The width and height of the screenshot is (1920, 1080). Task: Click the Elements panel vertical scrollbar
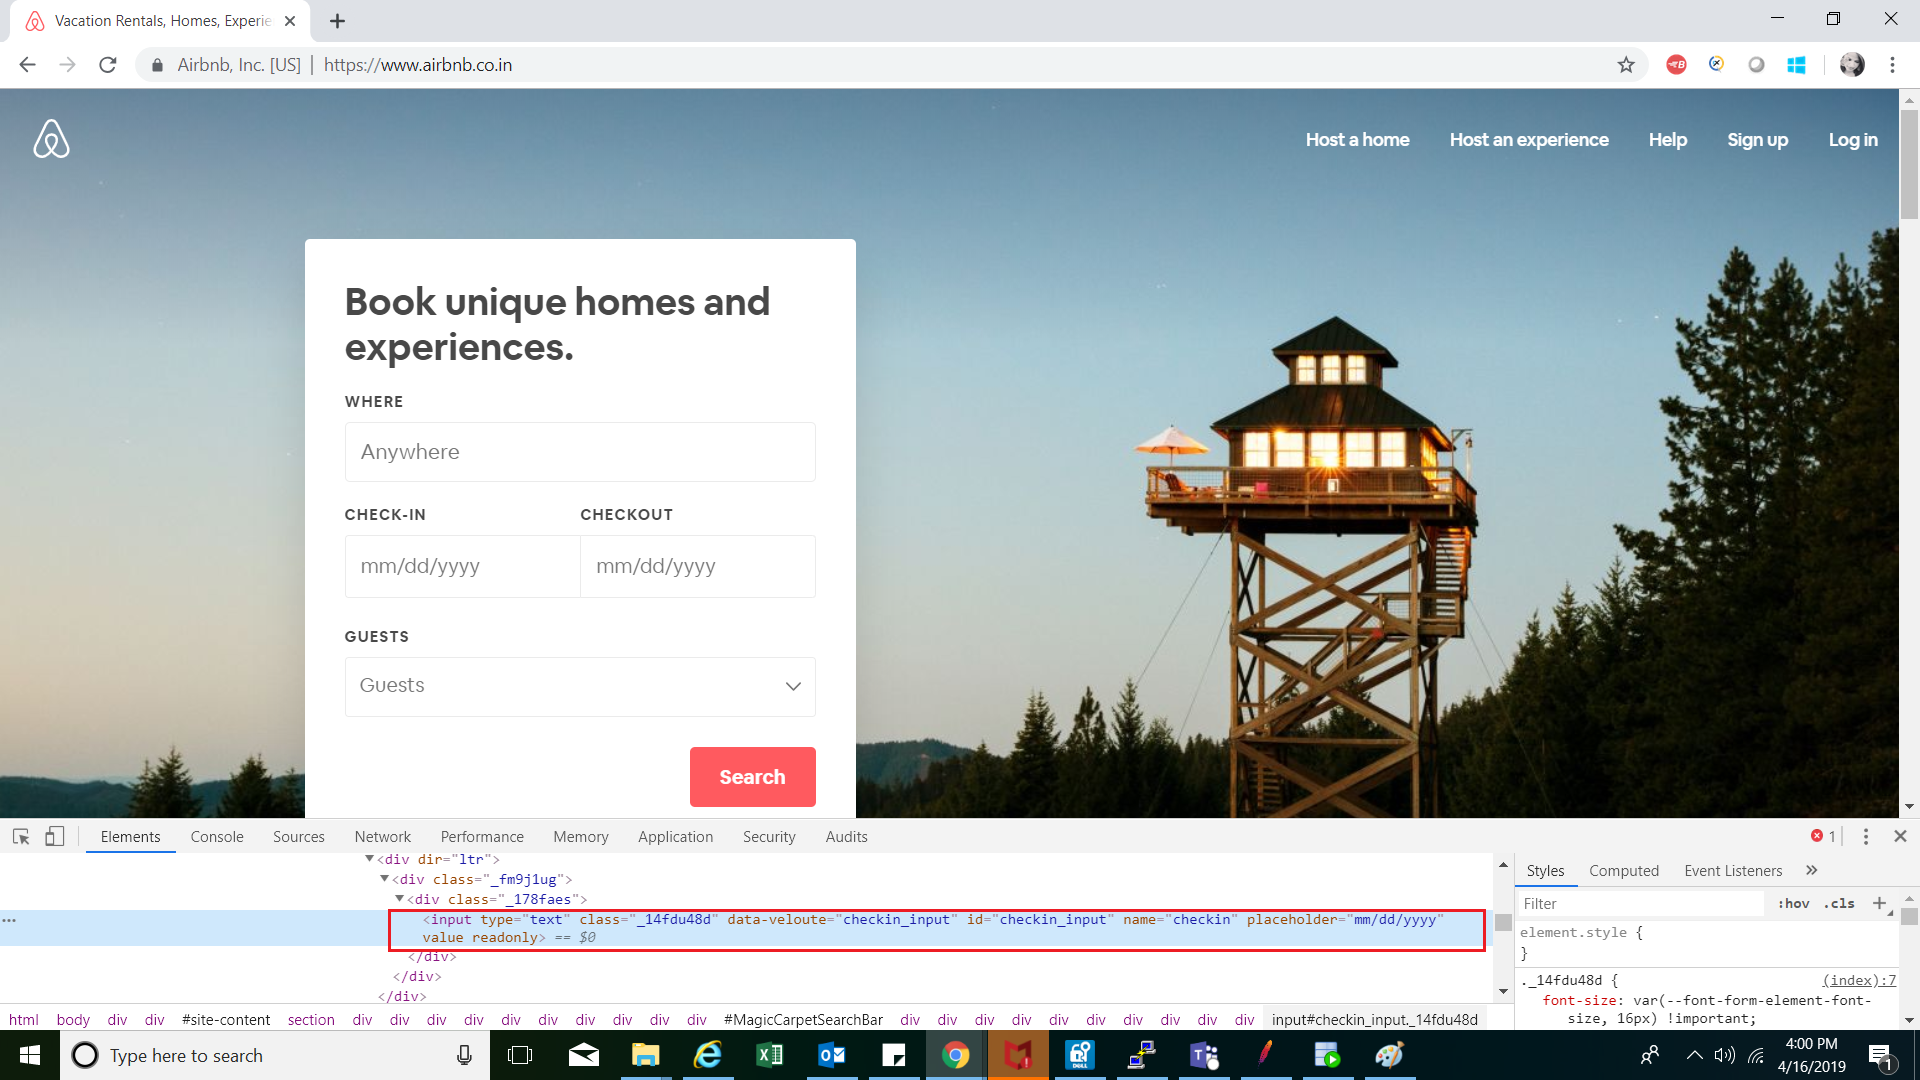click(1503, 923)
